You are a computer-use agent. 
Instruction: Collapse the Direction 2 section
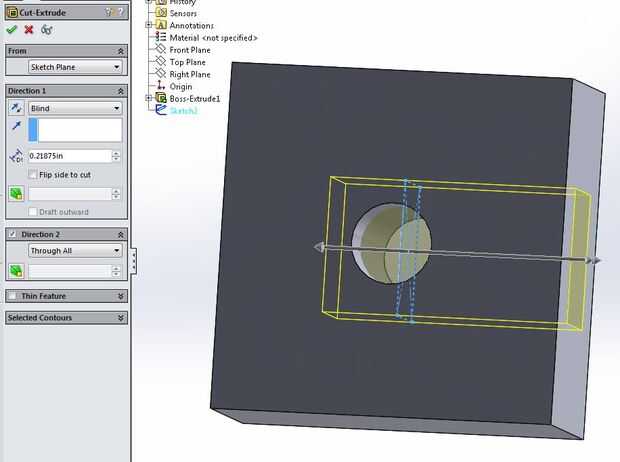coord(121,235)
